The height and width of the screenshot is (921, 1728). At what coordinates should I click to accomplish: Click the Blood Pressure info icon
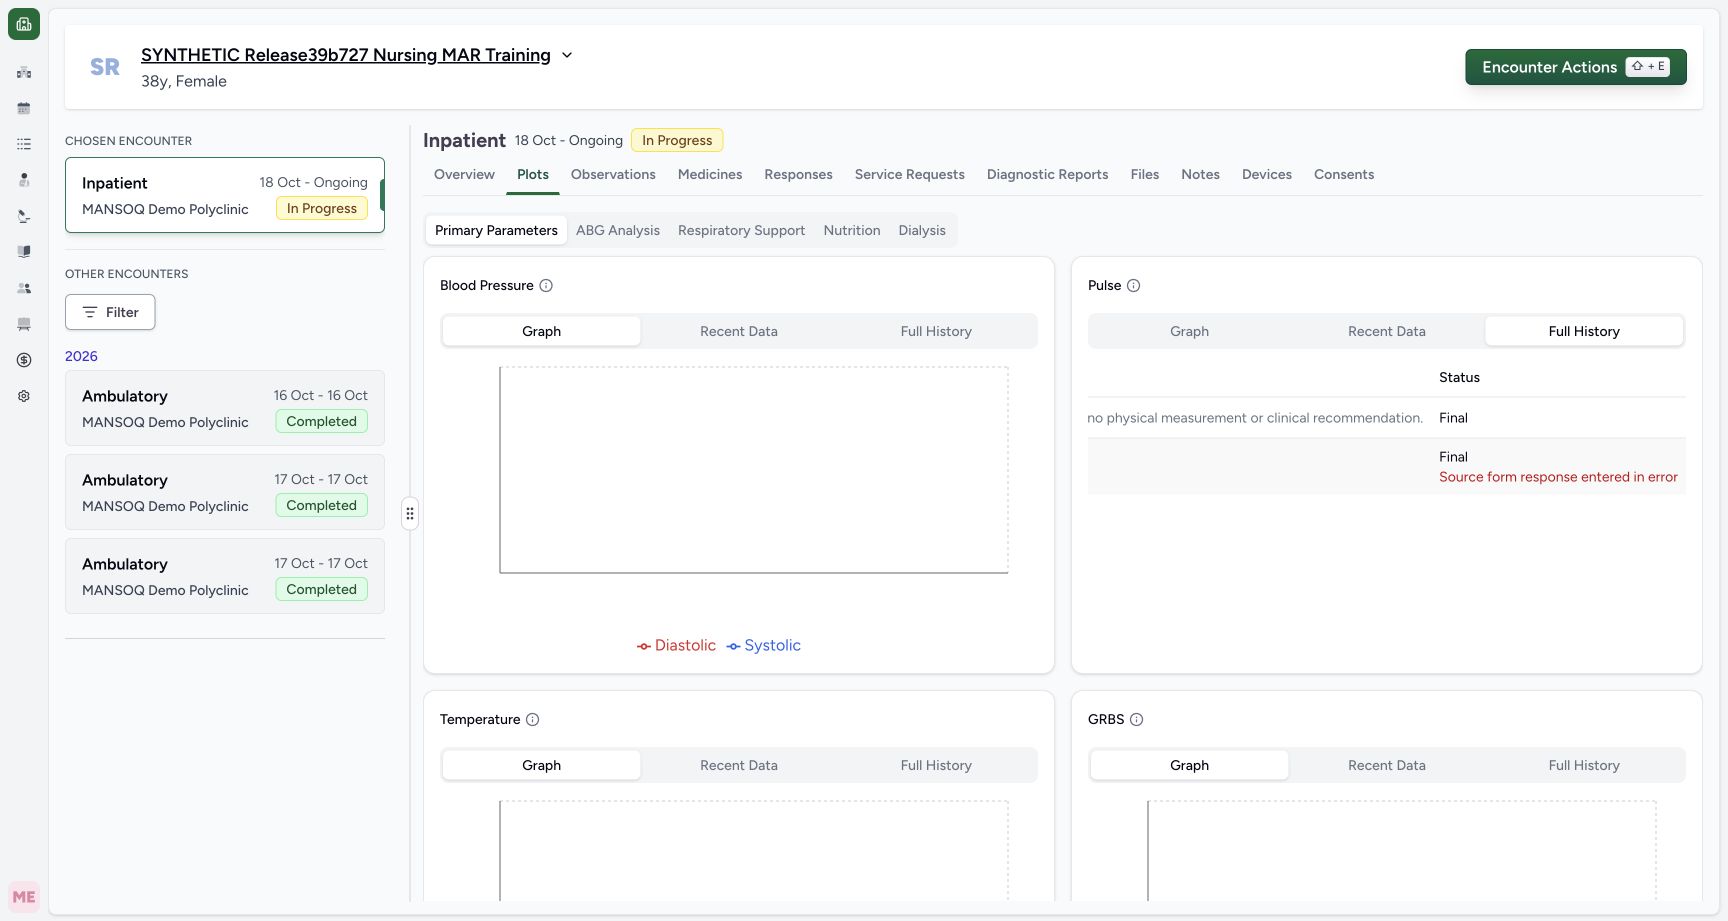(546, 286)
